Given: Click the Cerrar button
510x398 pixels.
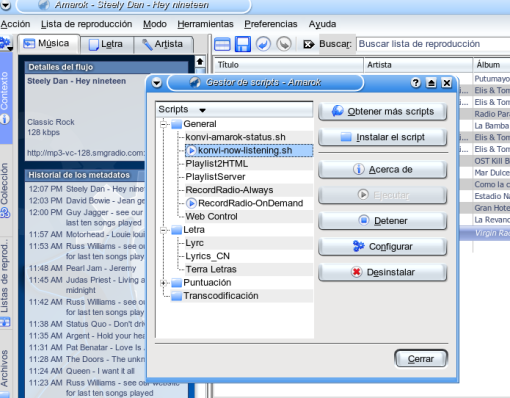Looking at the screenshot, I should (421, 359).
